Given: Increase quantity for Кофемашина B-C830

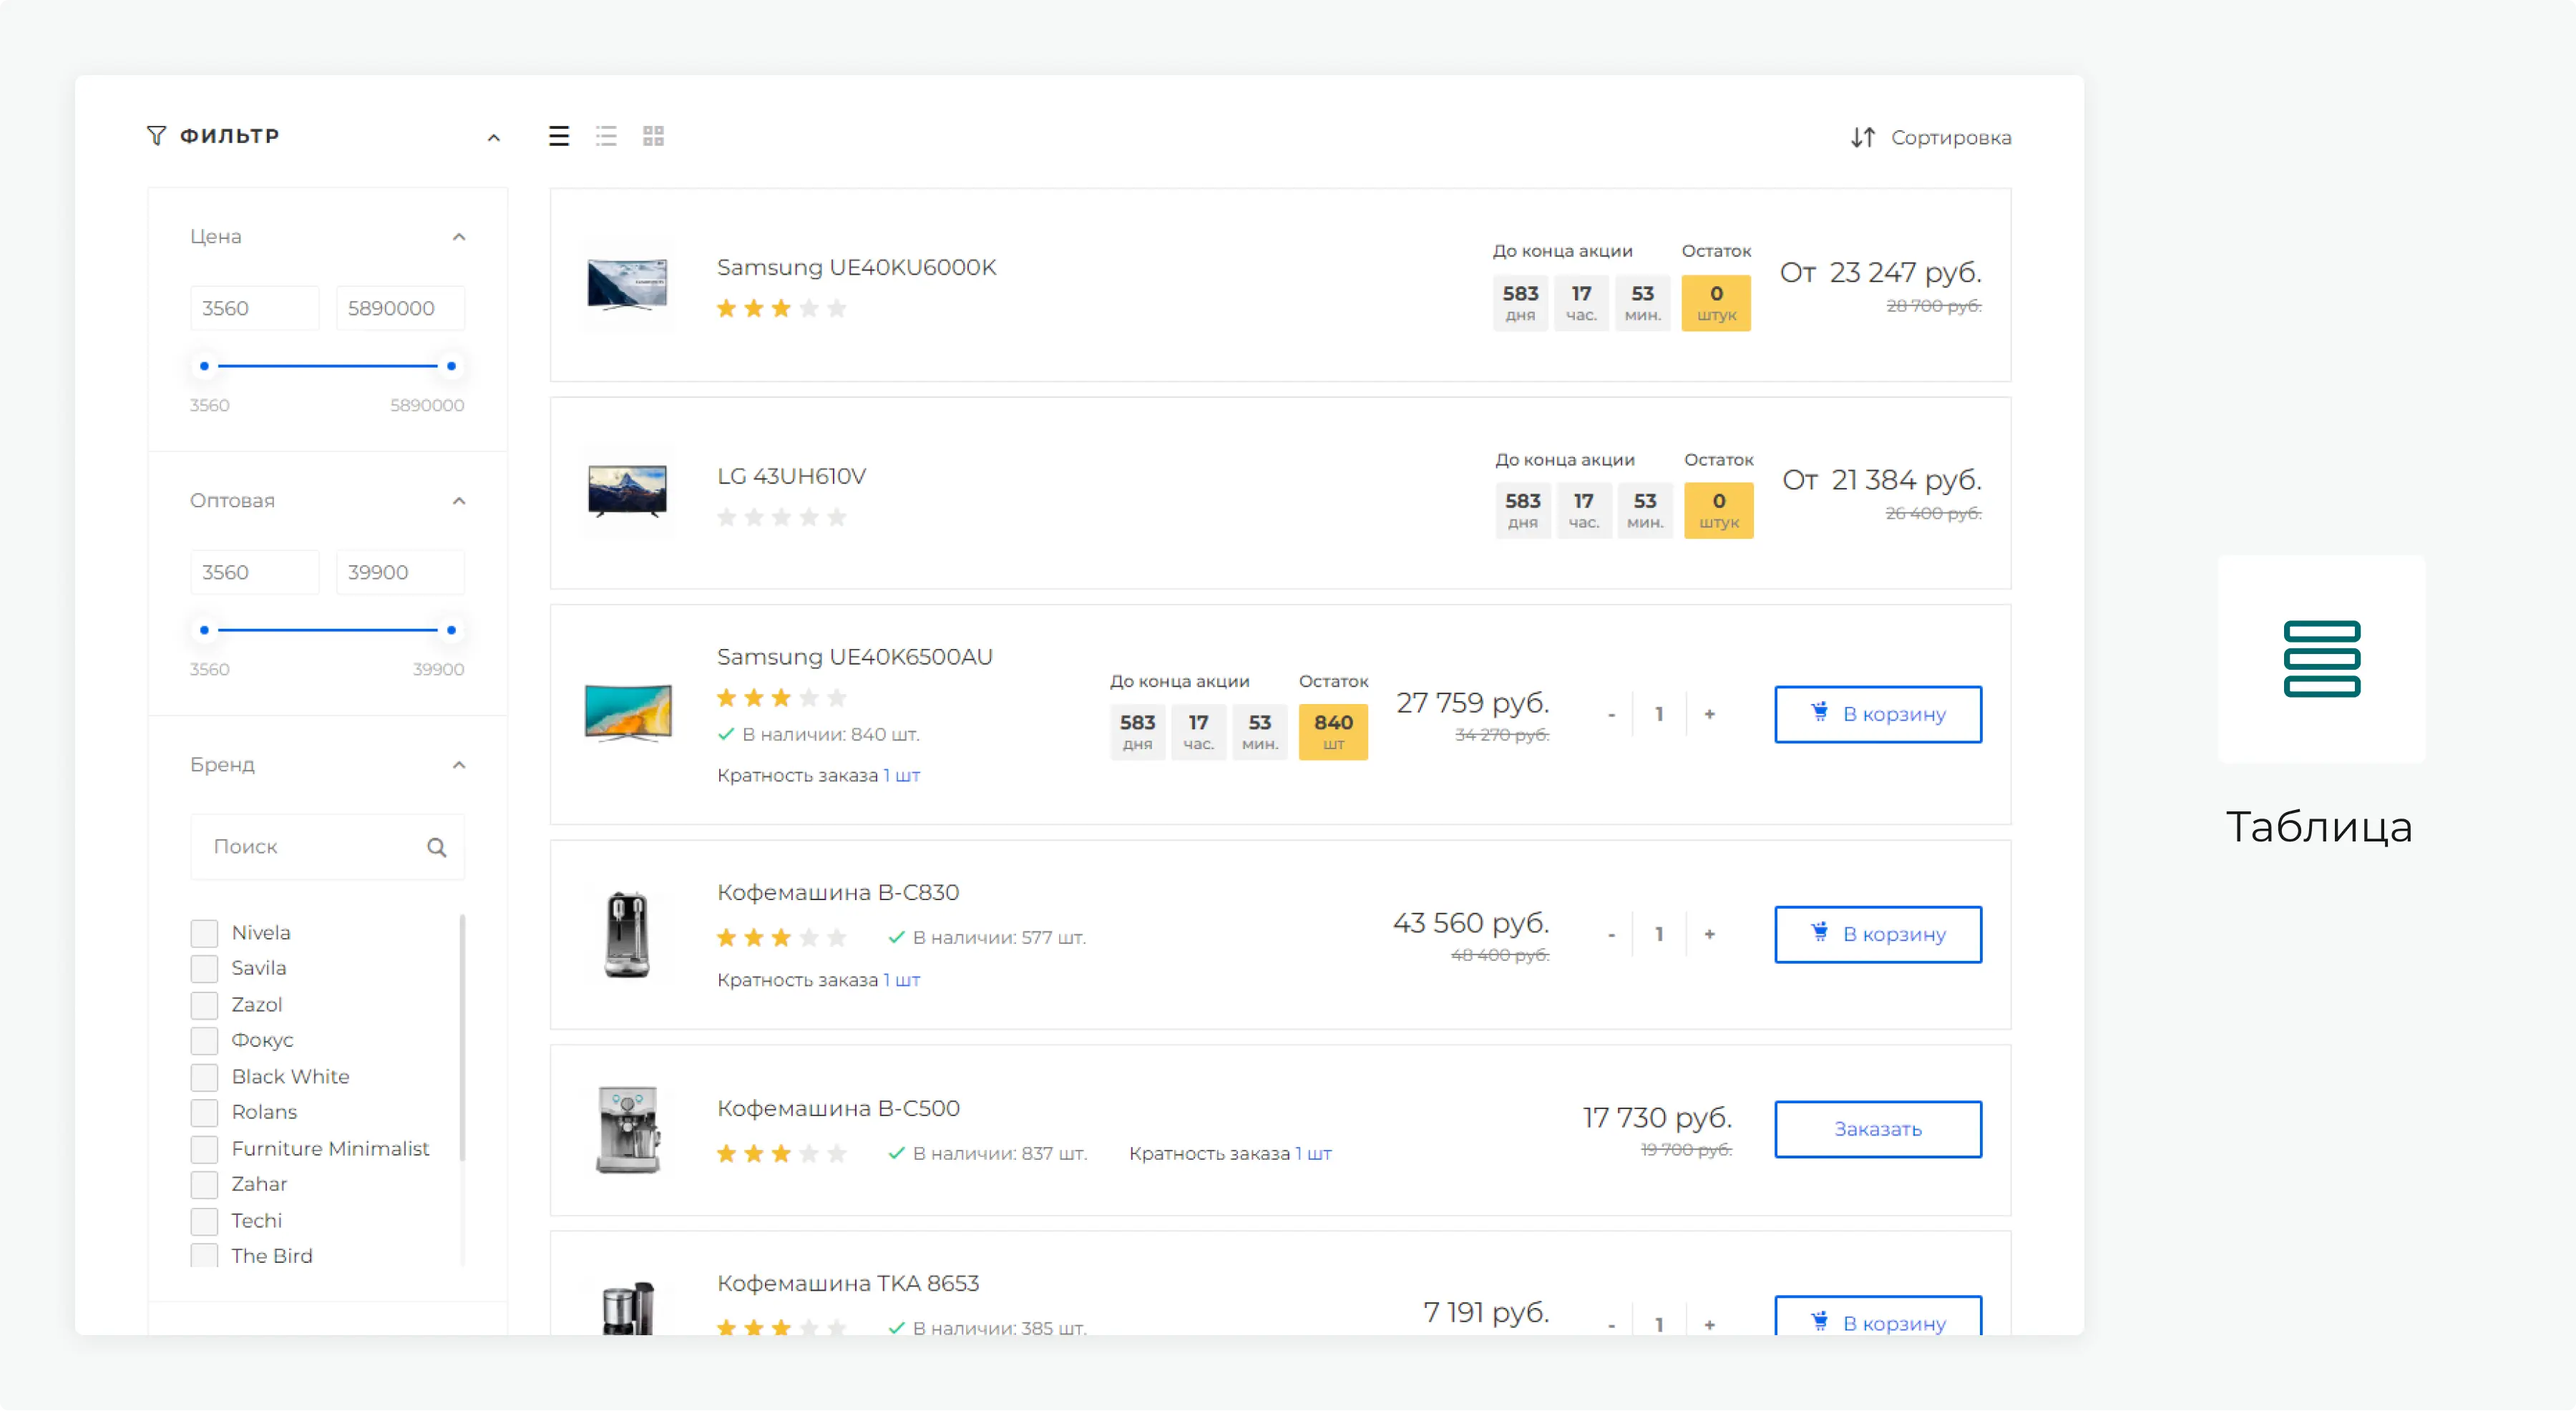Looking at the screenshot, I should pos(1709,934).
